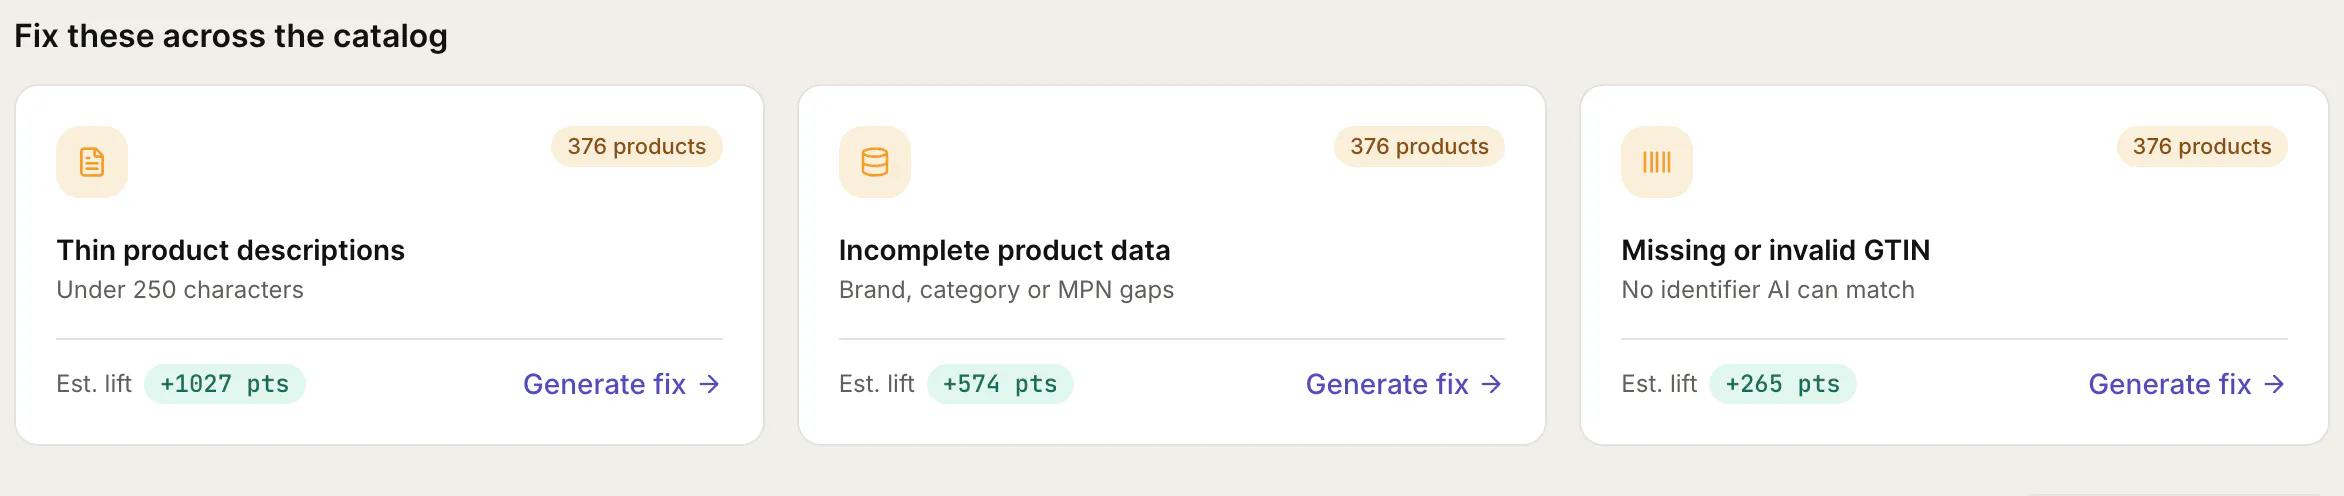Click arrow next to incomplete data Generate fix
Viewport: 2344px width, 496px height.
1491,384
